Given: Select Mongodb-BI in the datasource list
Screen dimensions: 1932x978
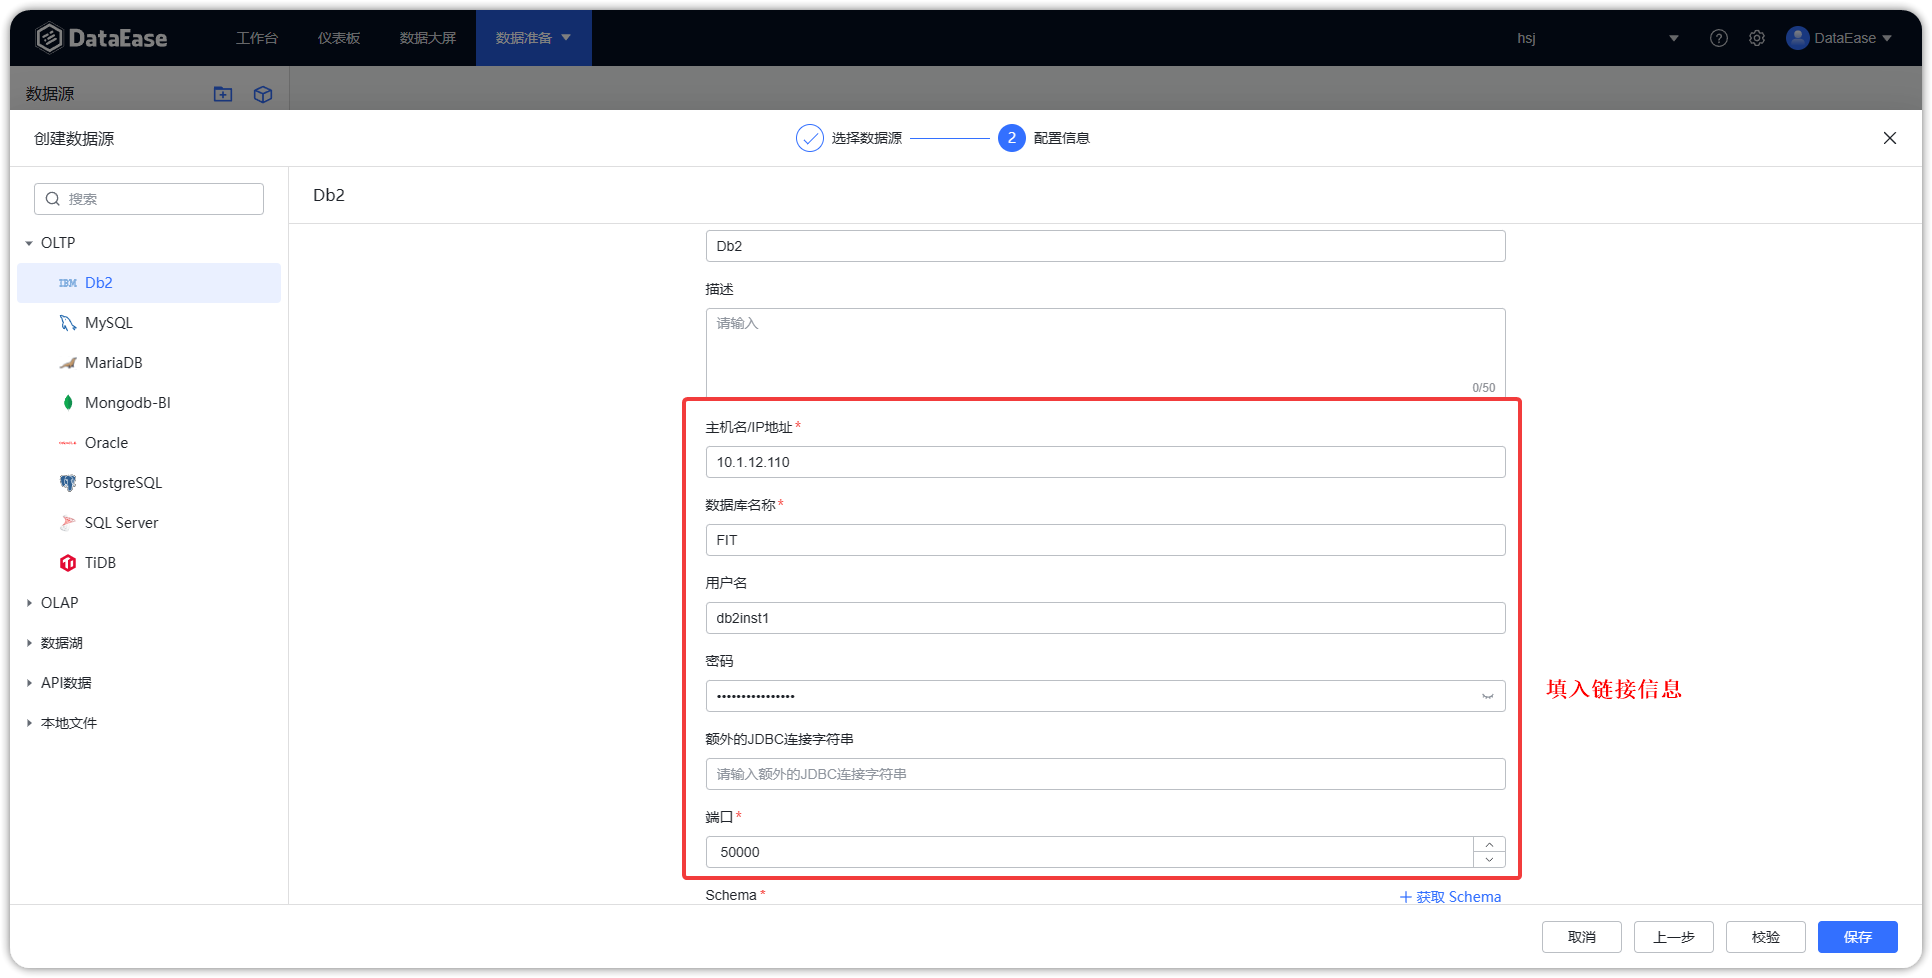Looking at the screenshot, I should point(149,403).
